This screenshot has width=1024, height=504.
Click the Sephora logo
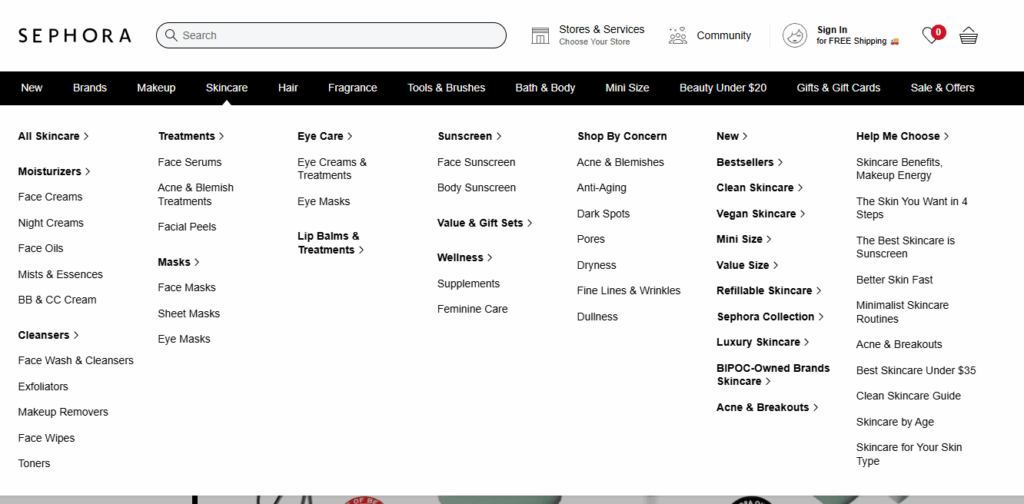(74, 35)
